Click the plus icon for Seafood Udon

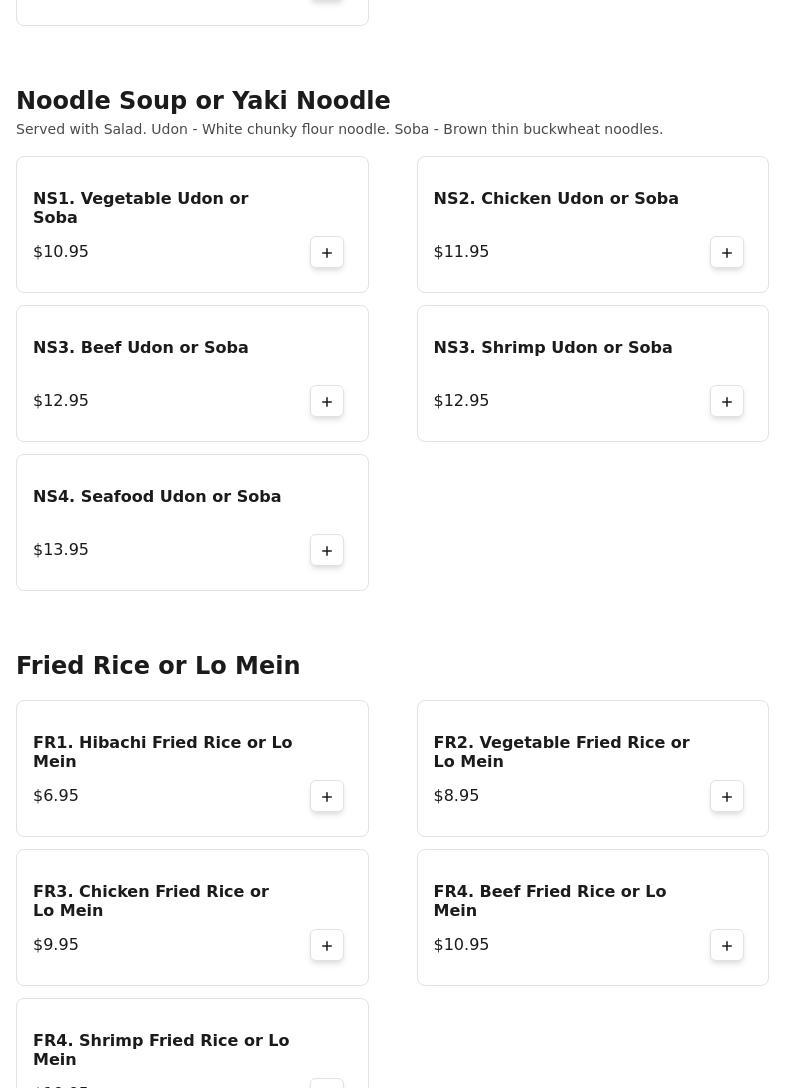pyautogui.click(x=327, y=550)
